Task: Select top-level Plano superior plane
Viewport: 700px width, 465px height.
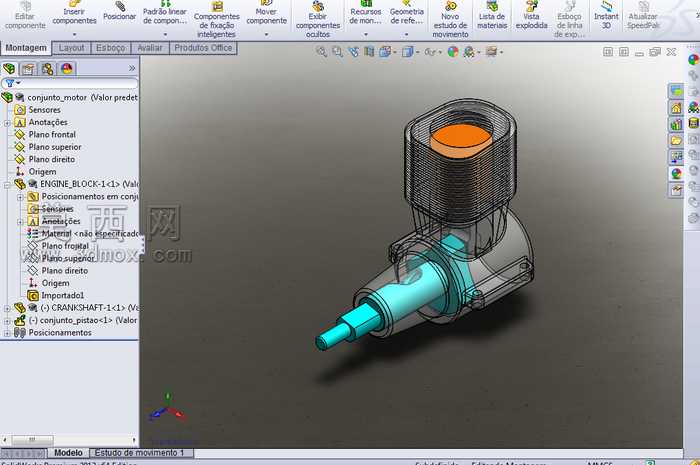Action: coord(48,147)
